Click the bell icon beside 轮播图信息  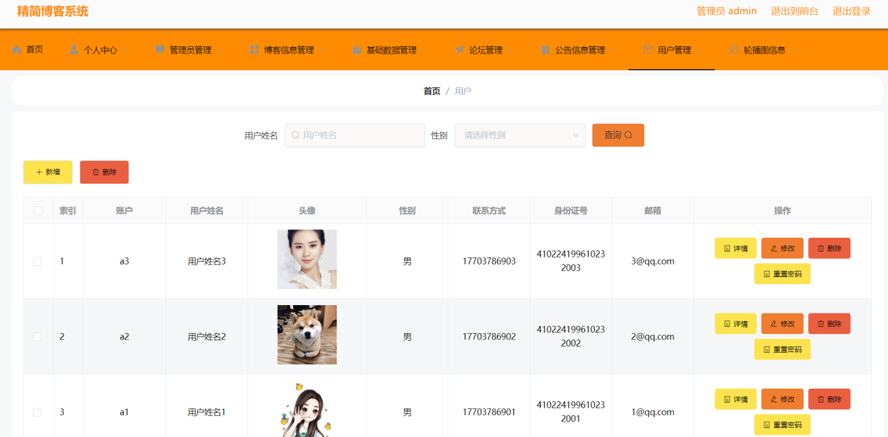tap(734, 50)
